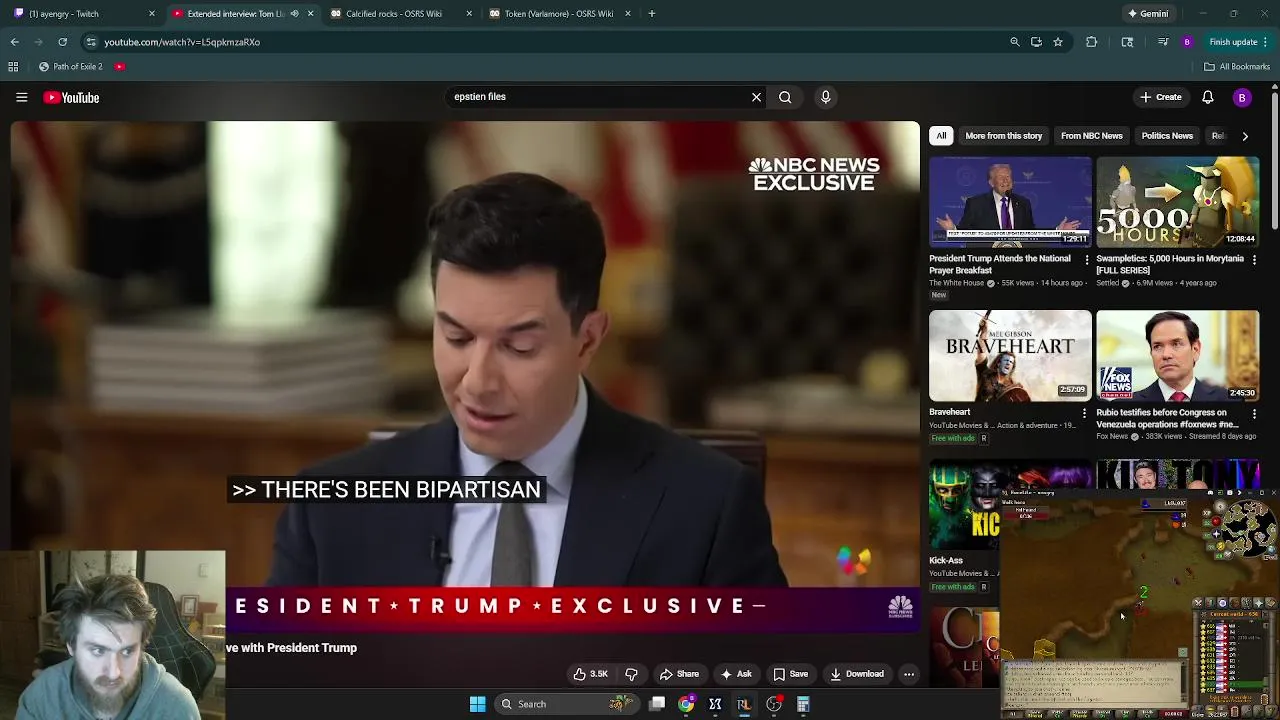Click the Ask button
1280x720 pixels.
pyautogui.click(x=736, y=674)
